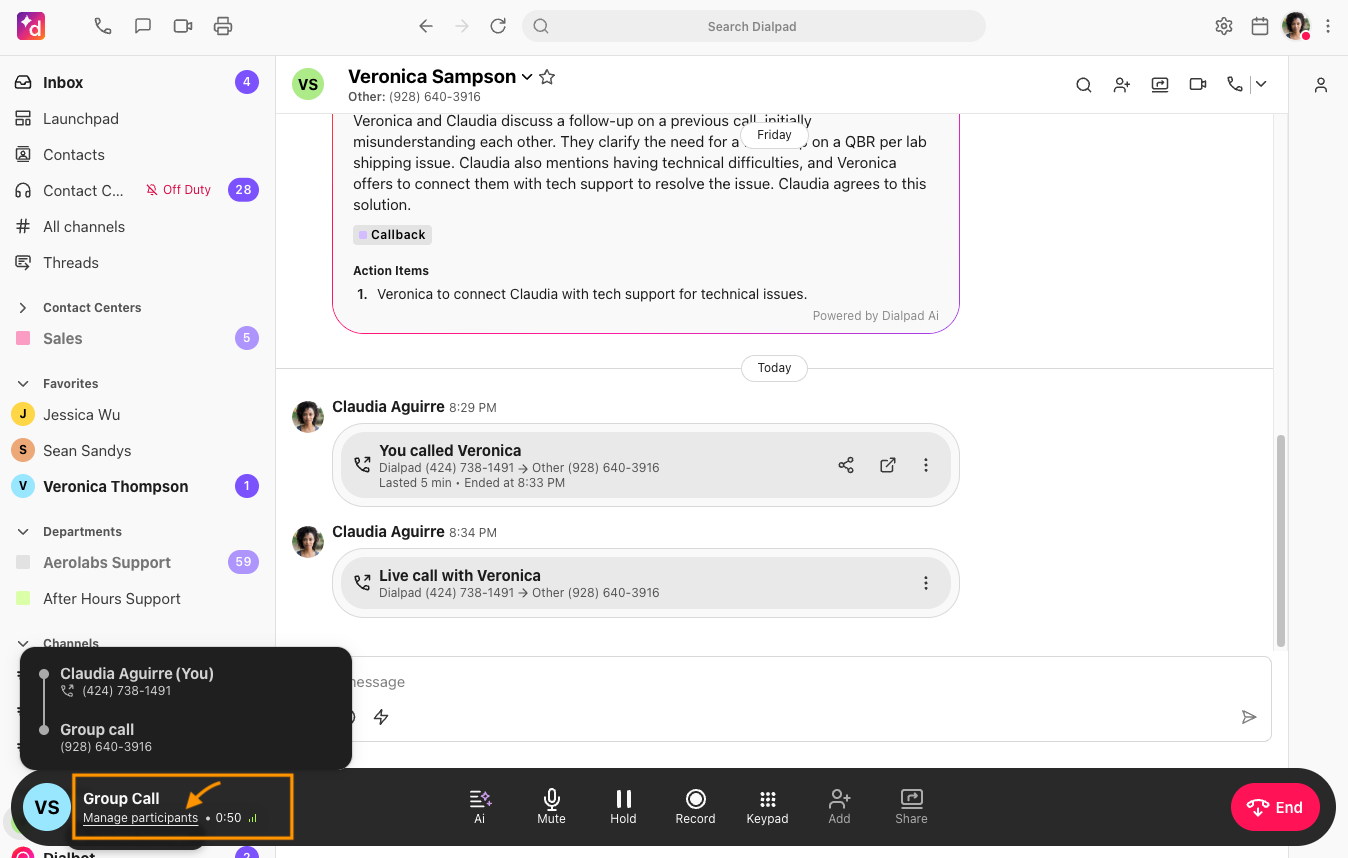Collapse the Channels section
Viewport: 1348px width, 858px height.
tap(23, 643)
